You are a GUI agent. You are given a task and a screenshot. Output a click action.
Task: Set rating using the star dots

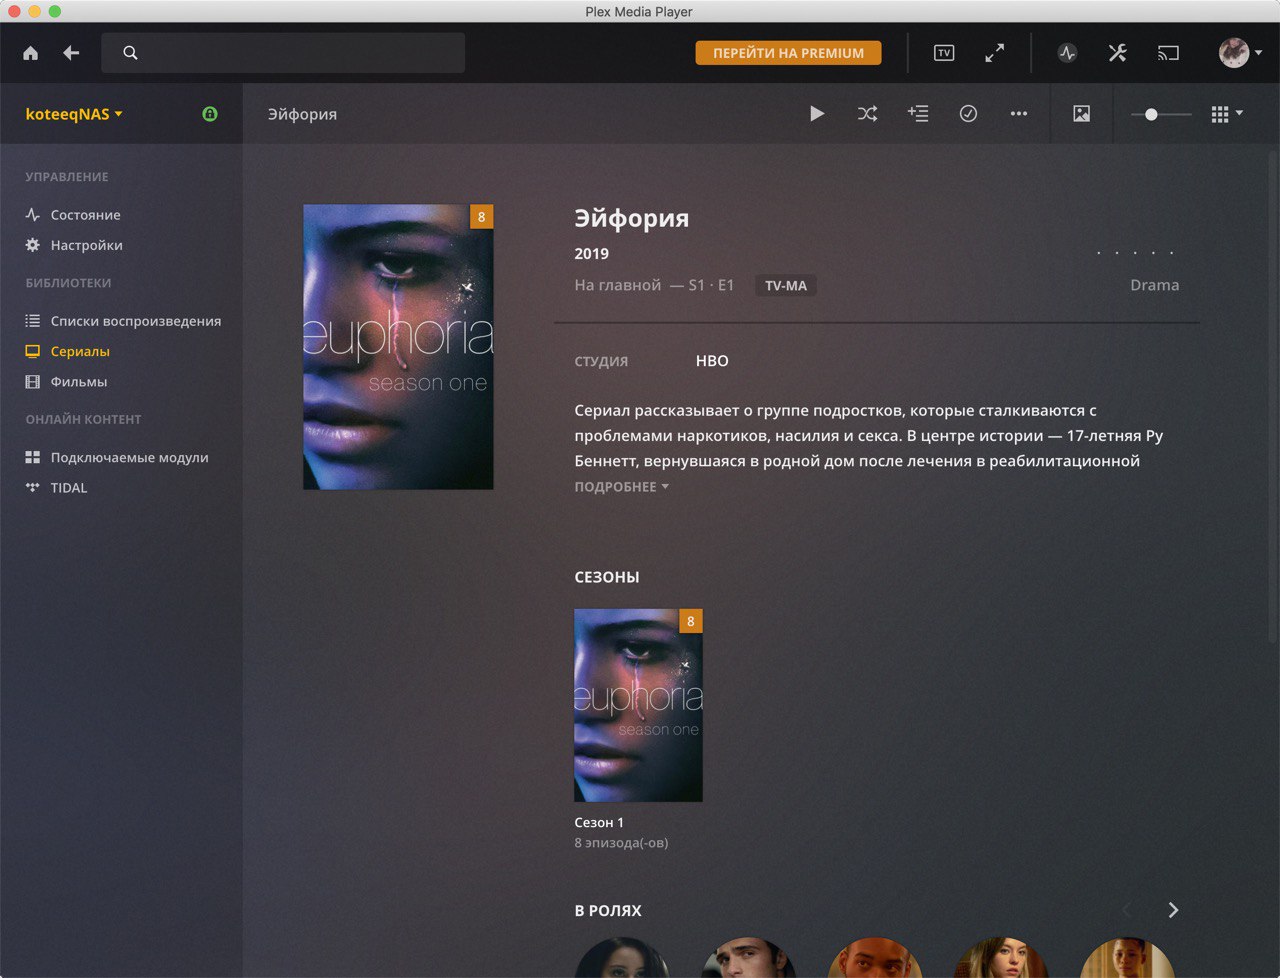point(1135,253)
